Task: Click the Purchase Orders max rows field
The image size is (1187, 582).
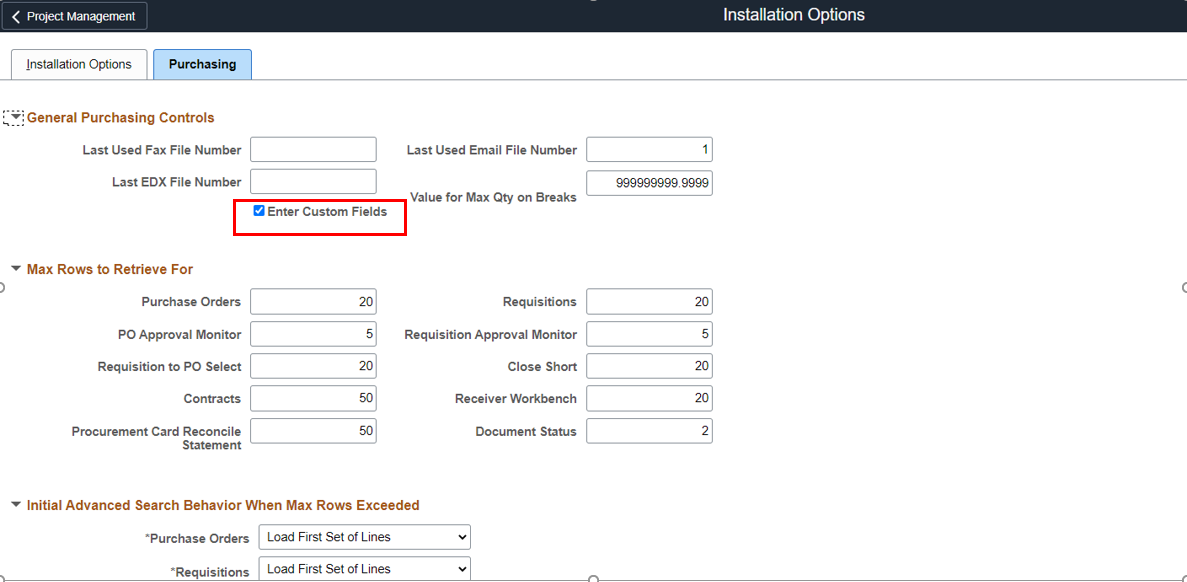Action: (x=313, y=302)
